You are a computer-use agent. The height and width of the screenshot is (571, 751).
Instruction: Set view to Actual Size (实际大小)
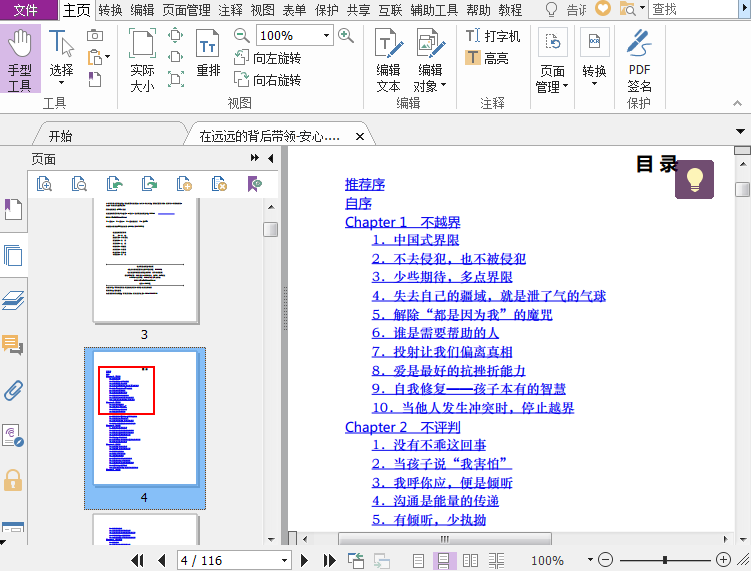142,59
